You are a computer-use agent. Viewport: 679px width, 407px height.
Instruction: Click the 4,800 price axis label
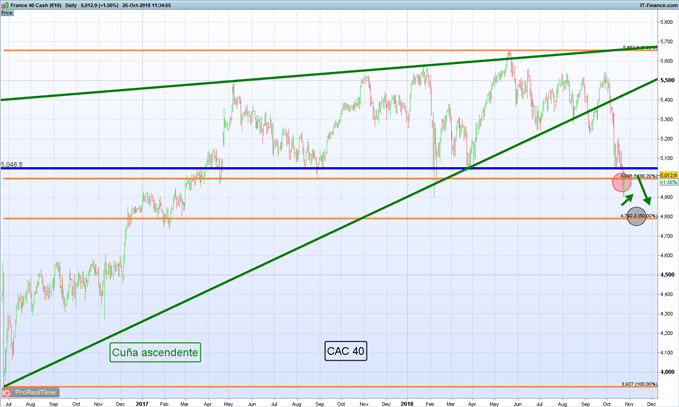click(x=667, y=216)
